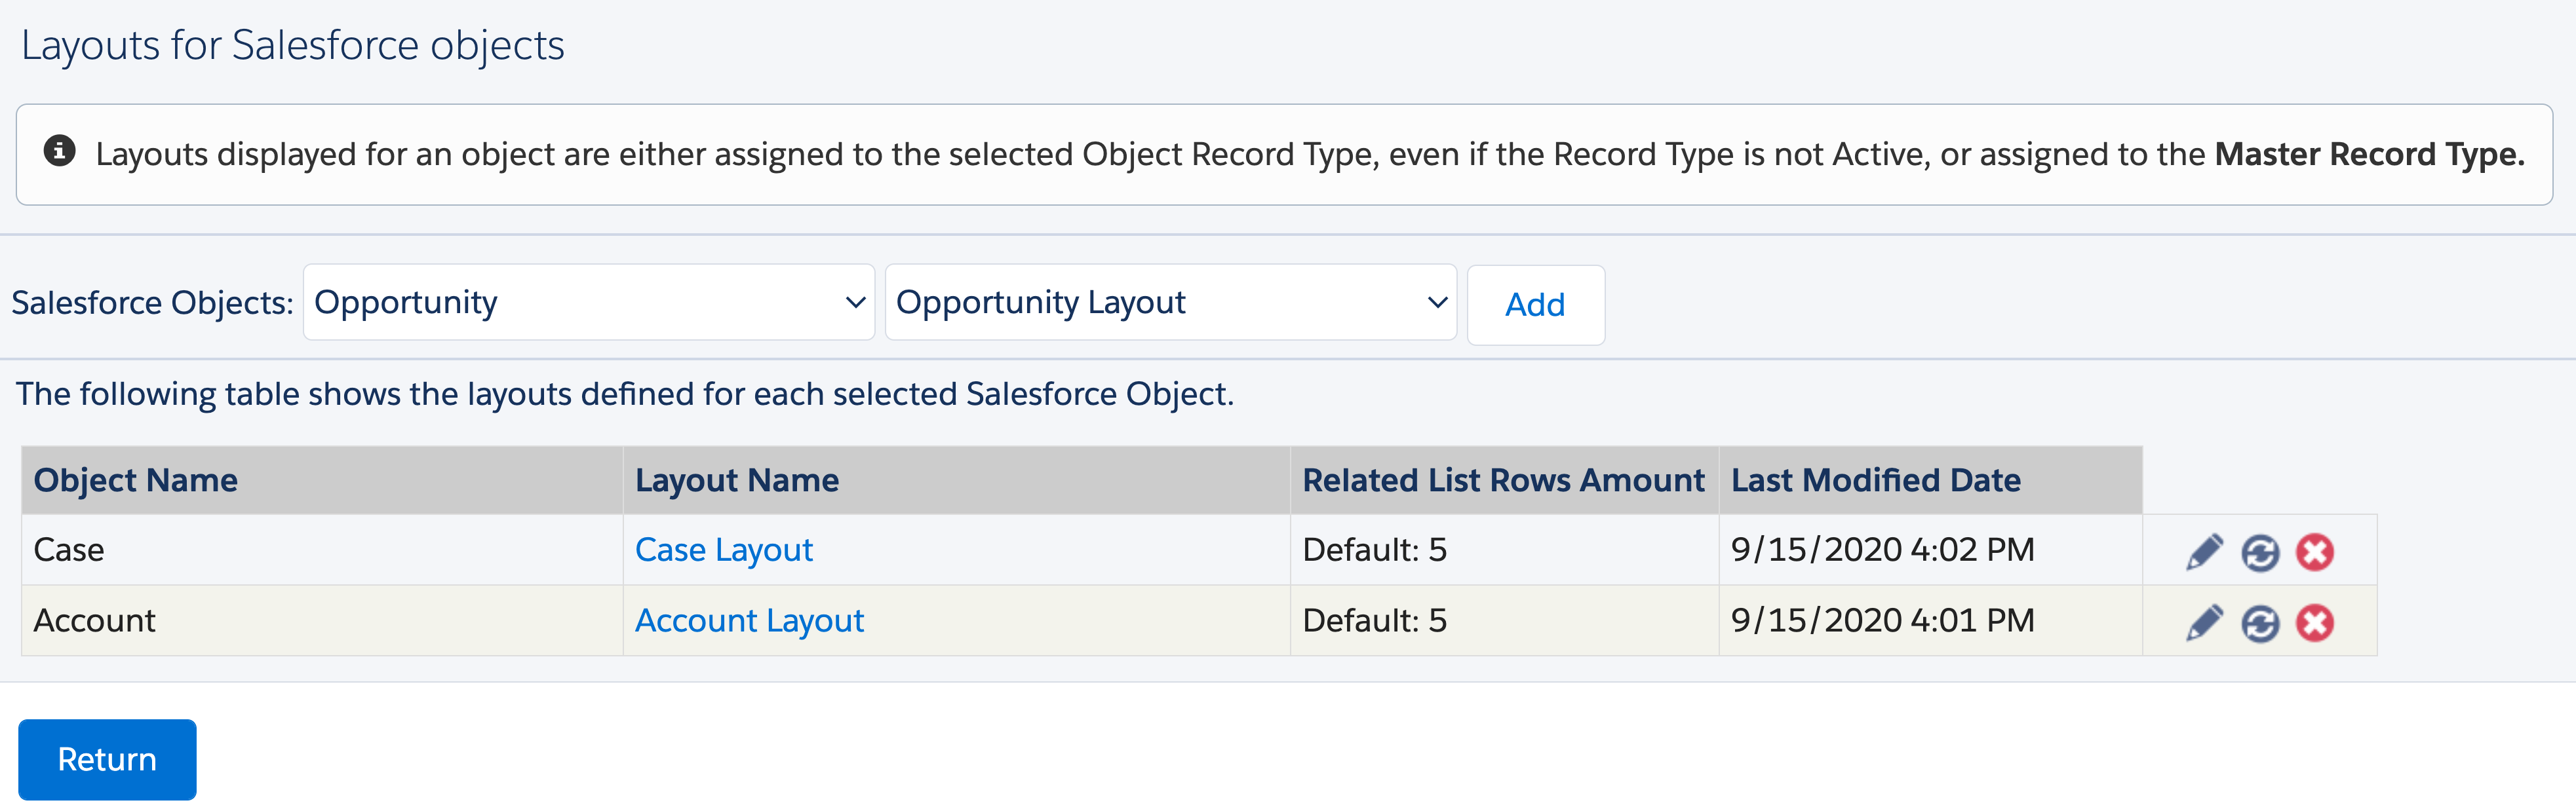2576x811 pixels.
Task: Click the Object Name column header
Action: (135, 480)
